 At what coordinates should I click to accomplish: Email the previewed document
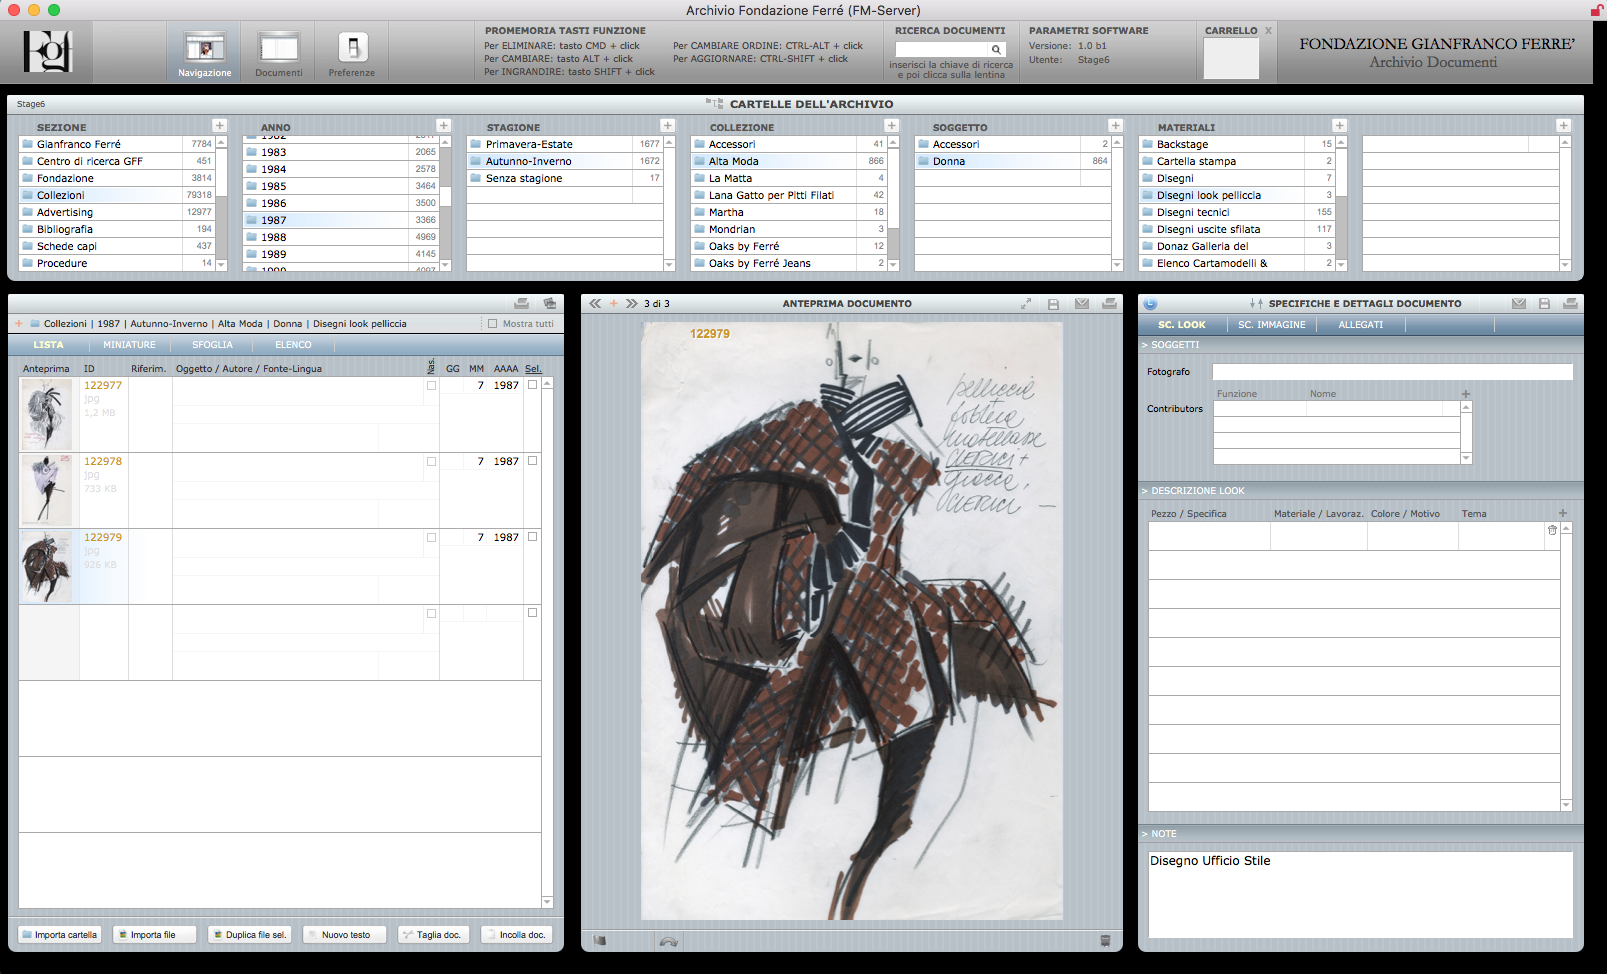point(1081,303)
